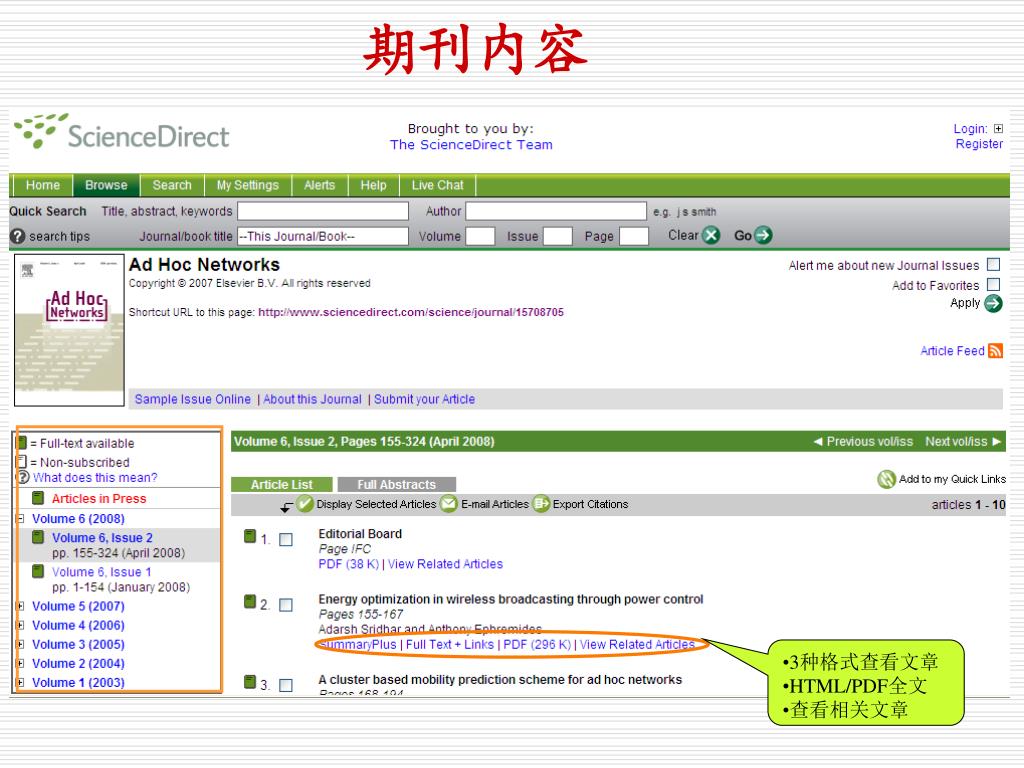The width and height of the screenshot is (1024, 768).
Task: Open the Live Chat menu tab
Action: 438,185
